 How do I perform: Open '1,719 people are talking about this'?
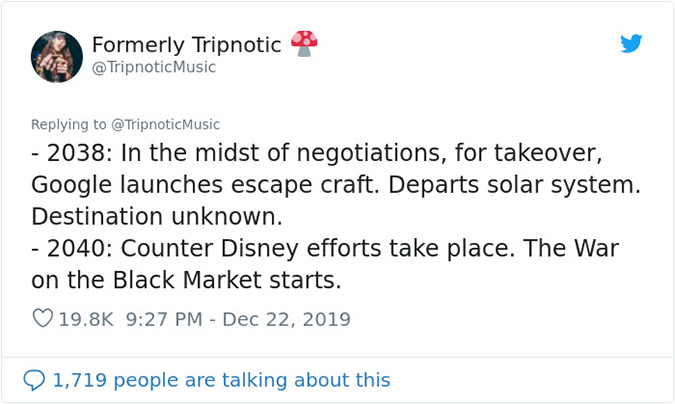(221, 381)
